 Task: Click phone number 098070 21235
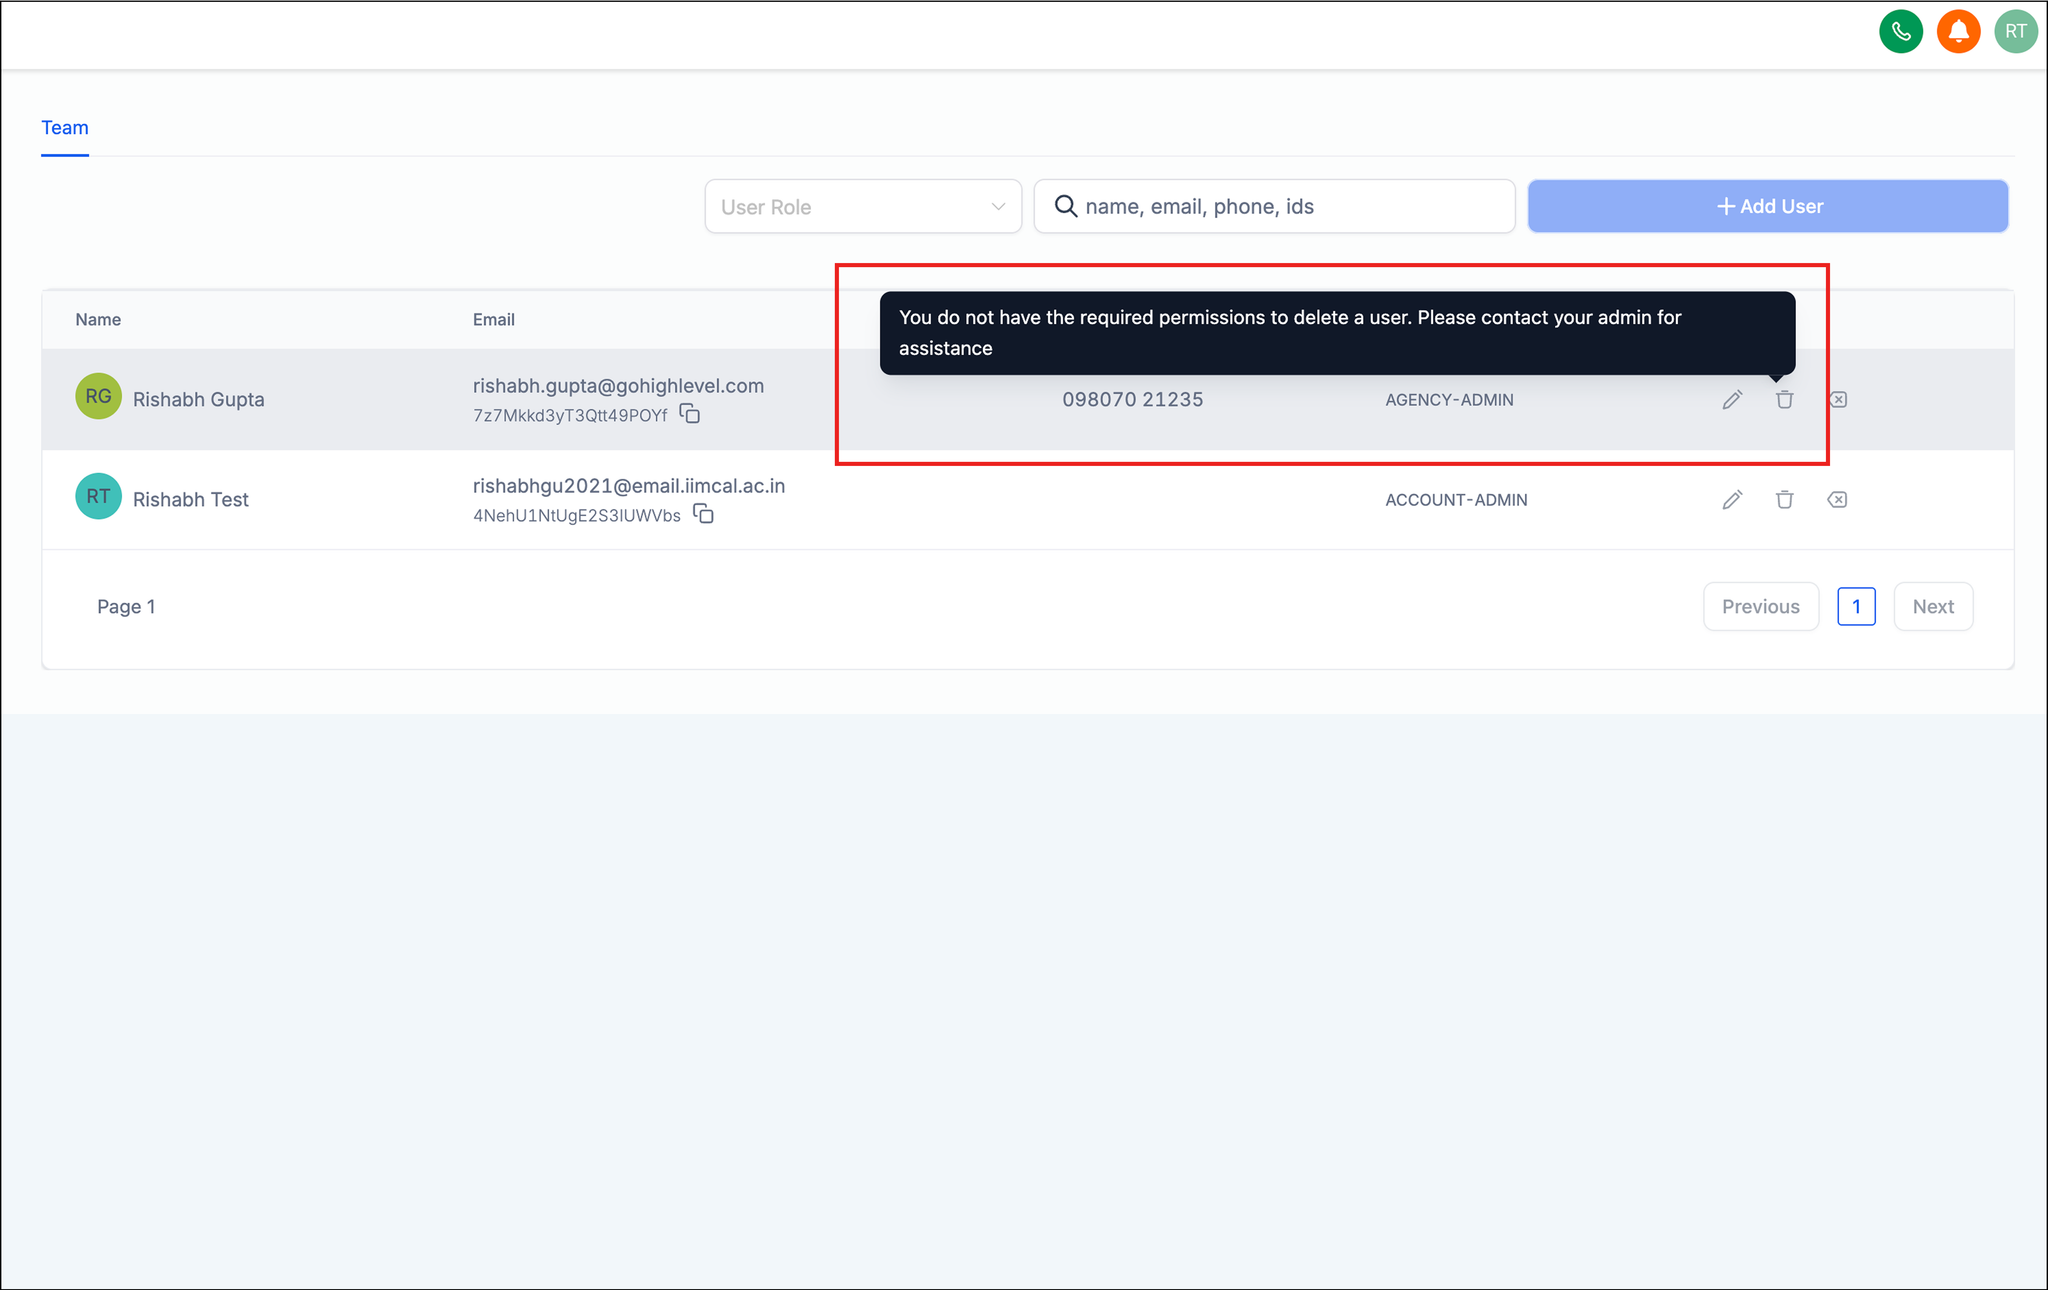[1133, 400]
